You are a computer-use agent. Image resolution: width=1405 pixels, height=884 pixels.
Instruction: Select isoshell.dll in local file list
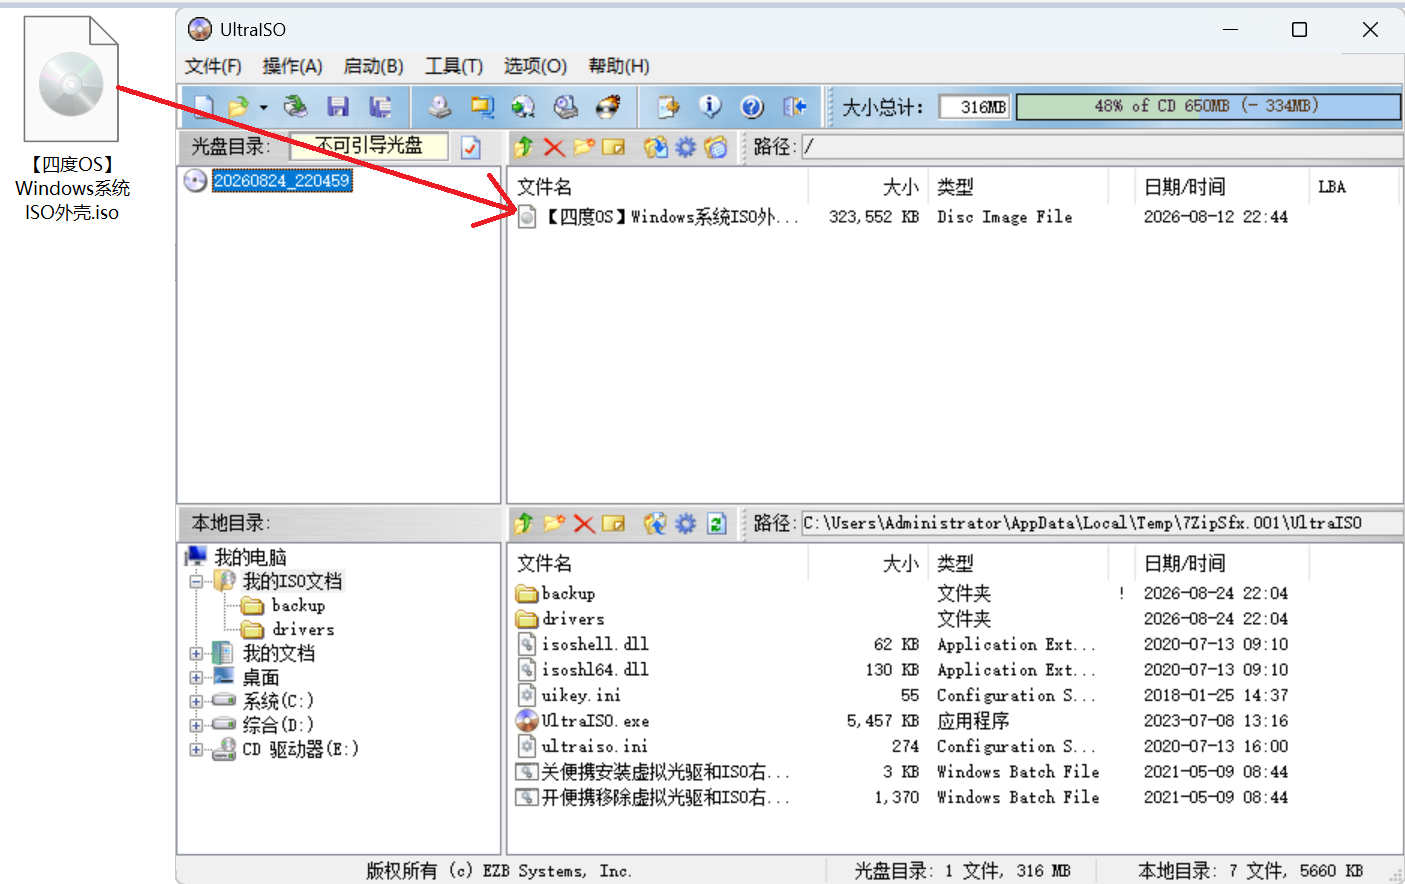(595, 644)
